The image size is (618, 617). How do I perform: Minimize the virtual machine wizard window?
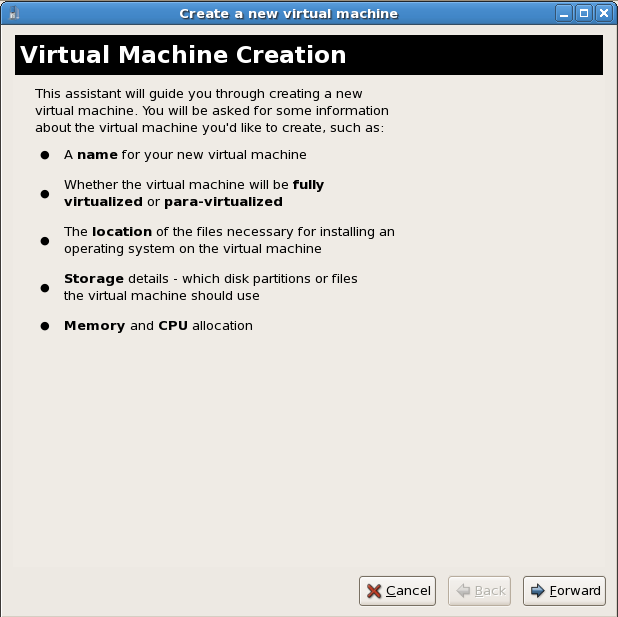(x=566, y=13)
